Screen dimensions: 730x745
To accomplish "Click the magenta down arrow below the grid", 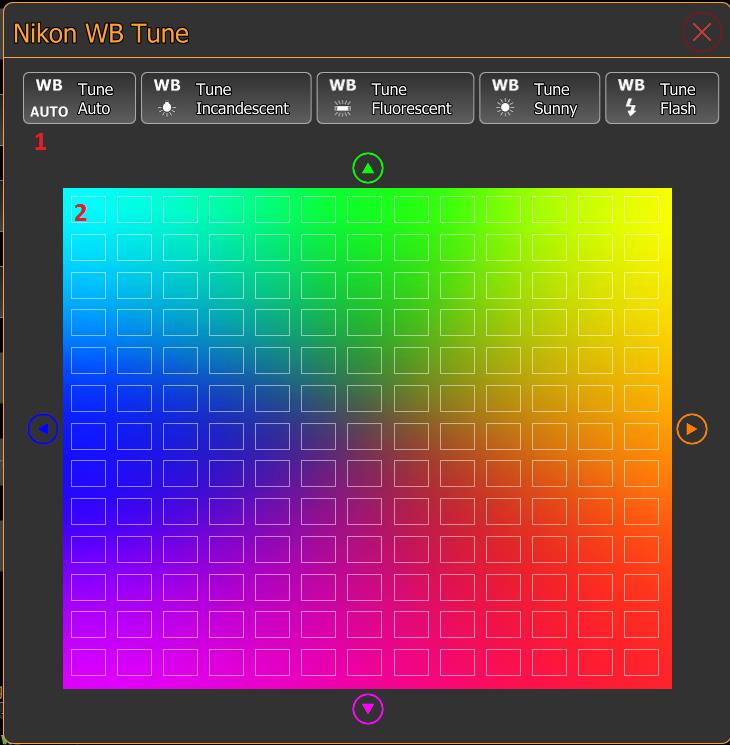I will pos(367,709).
